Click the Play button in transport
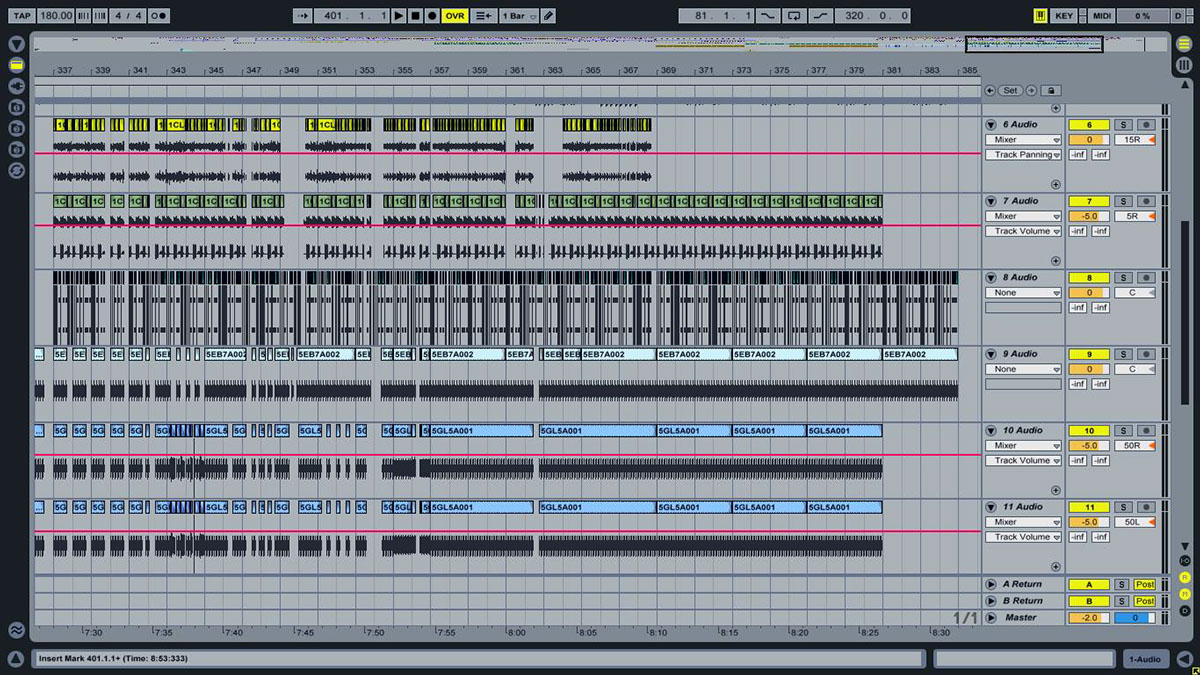 click(399, 16)
